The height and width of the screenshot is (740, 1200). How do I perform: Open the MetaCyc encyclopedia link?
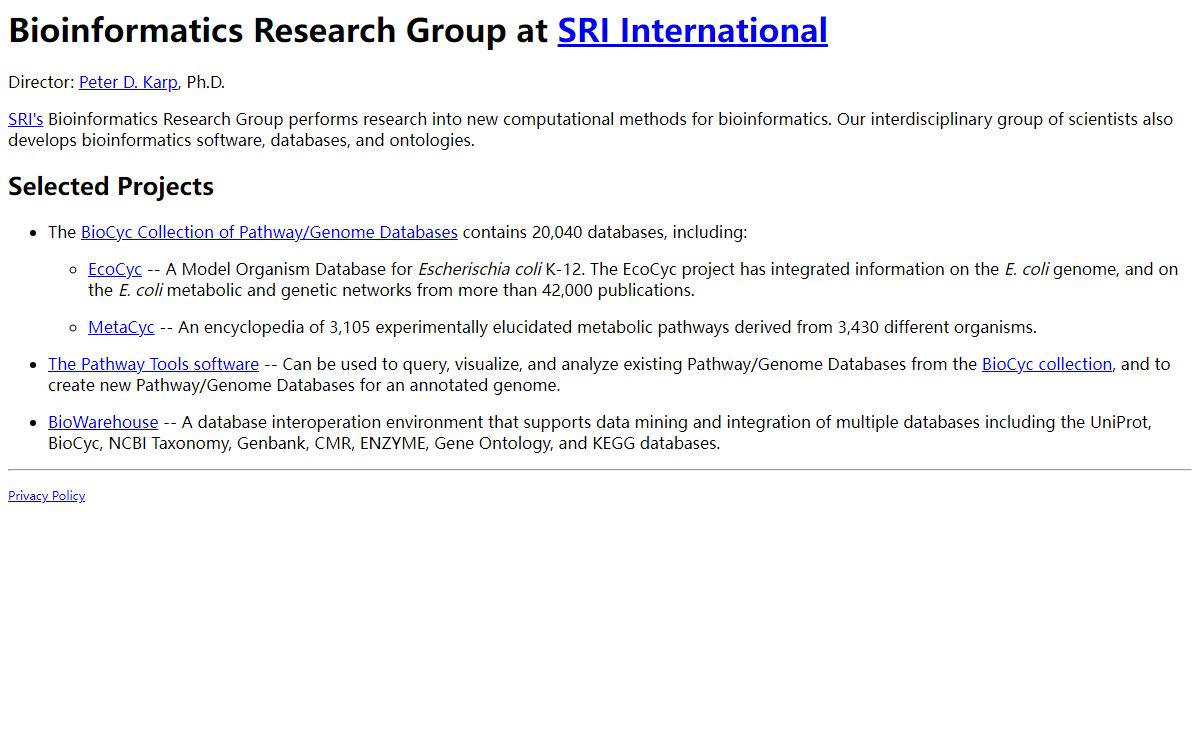(121, 327)
